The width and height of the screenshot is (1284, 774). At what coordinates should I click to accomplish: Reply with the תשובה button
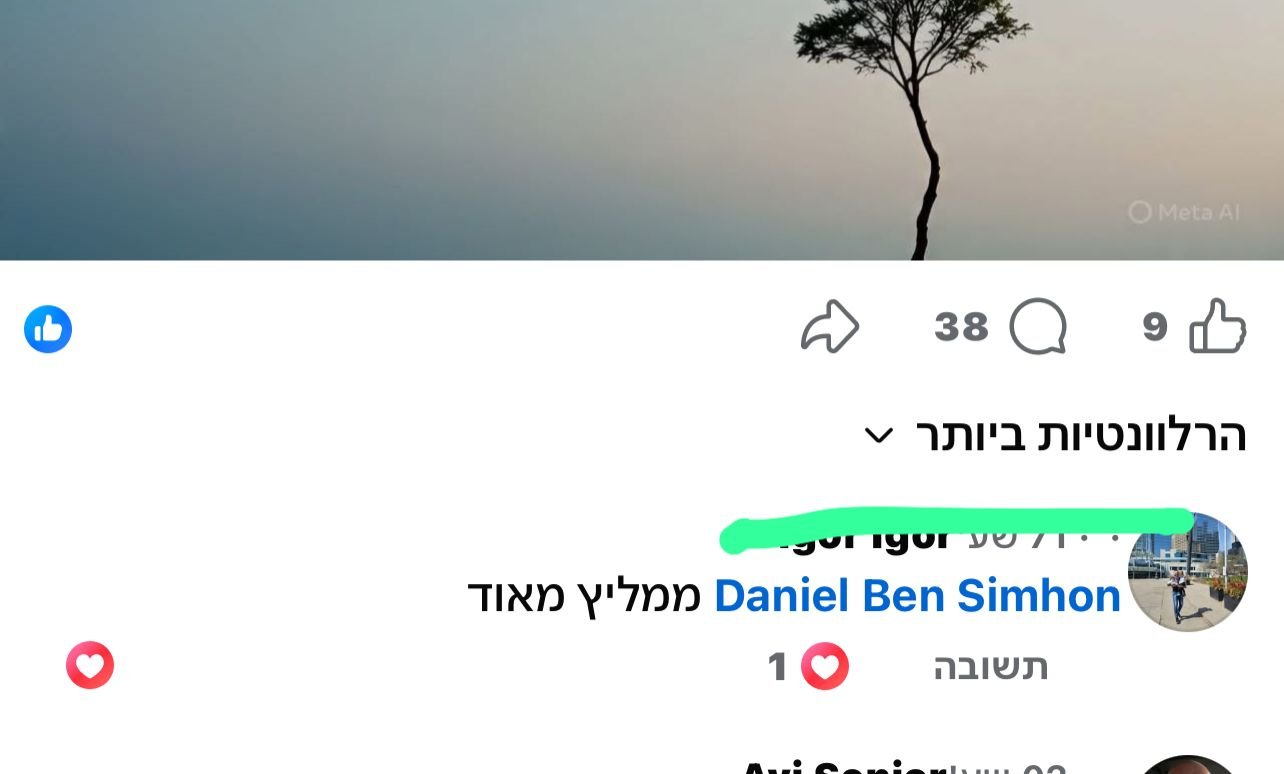pos(991,667)
